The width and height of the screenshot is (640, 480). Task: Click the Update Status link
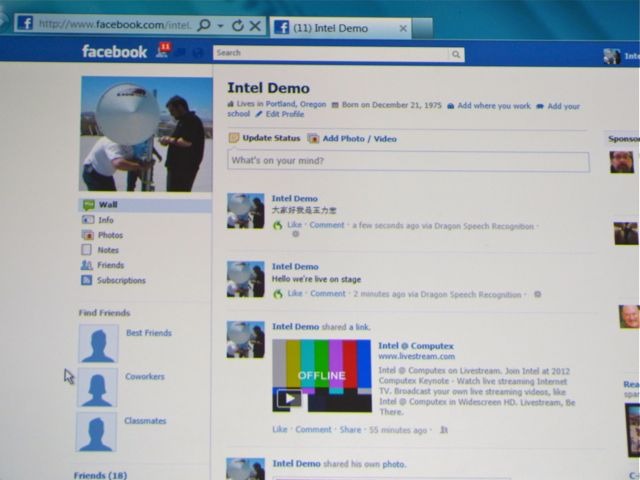coord(271,138)
